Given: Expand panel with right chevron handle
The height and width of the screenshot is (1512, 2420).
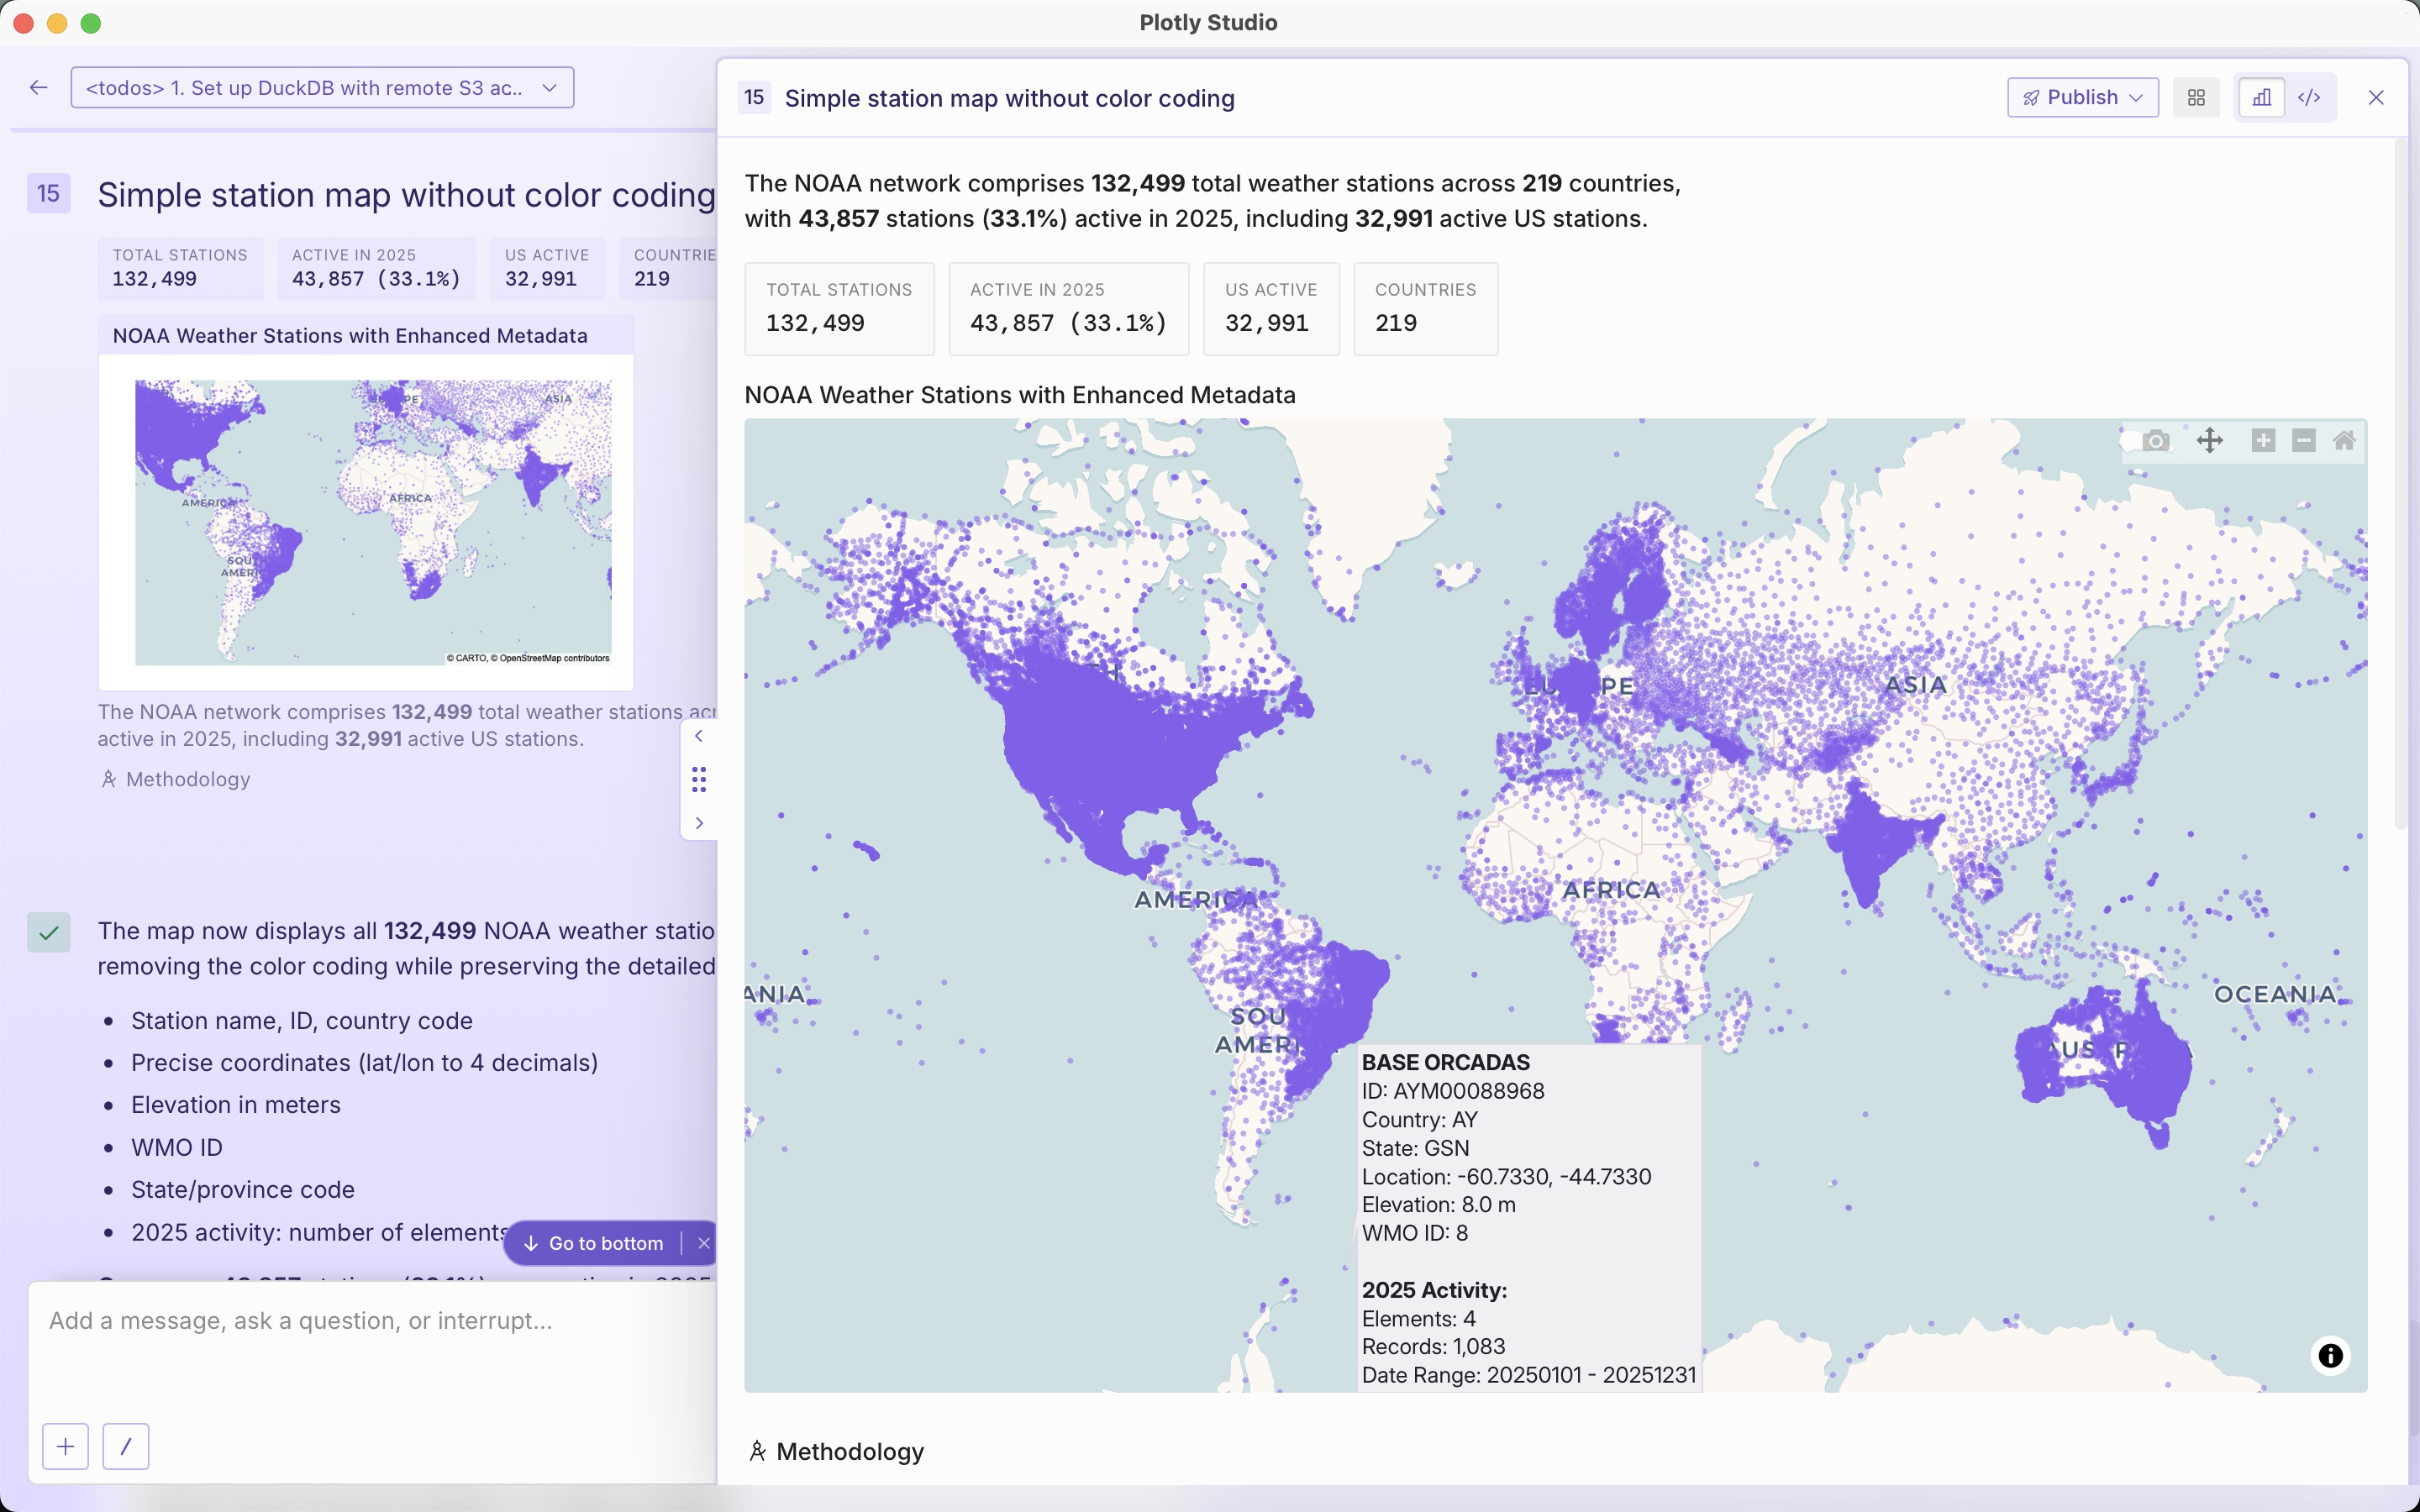Looking at the screenshot, I should (x=699, y=822).
